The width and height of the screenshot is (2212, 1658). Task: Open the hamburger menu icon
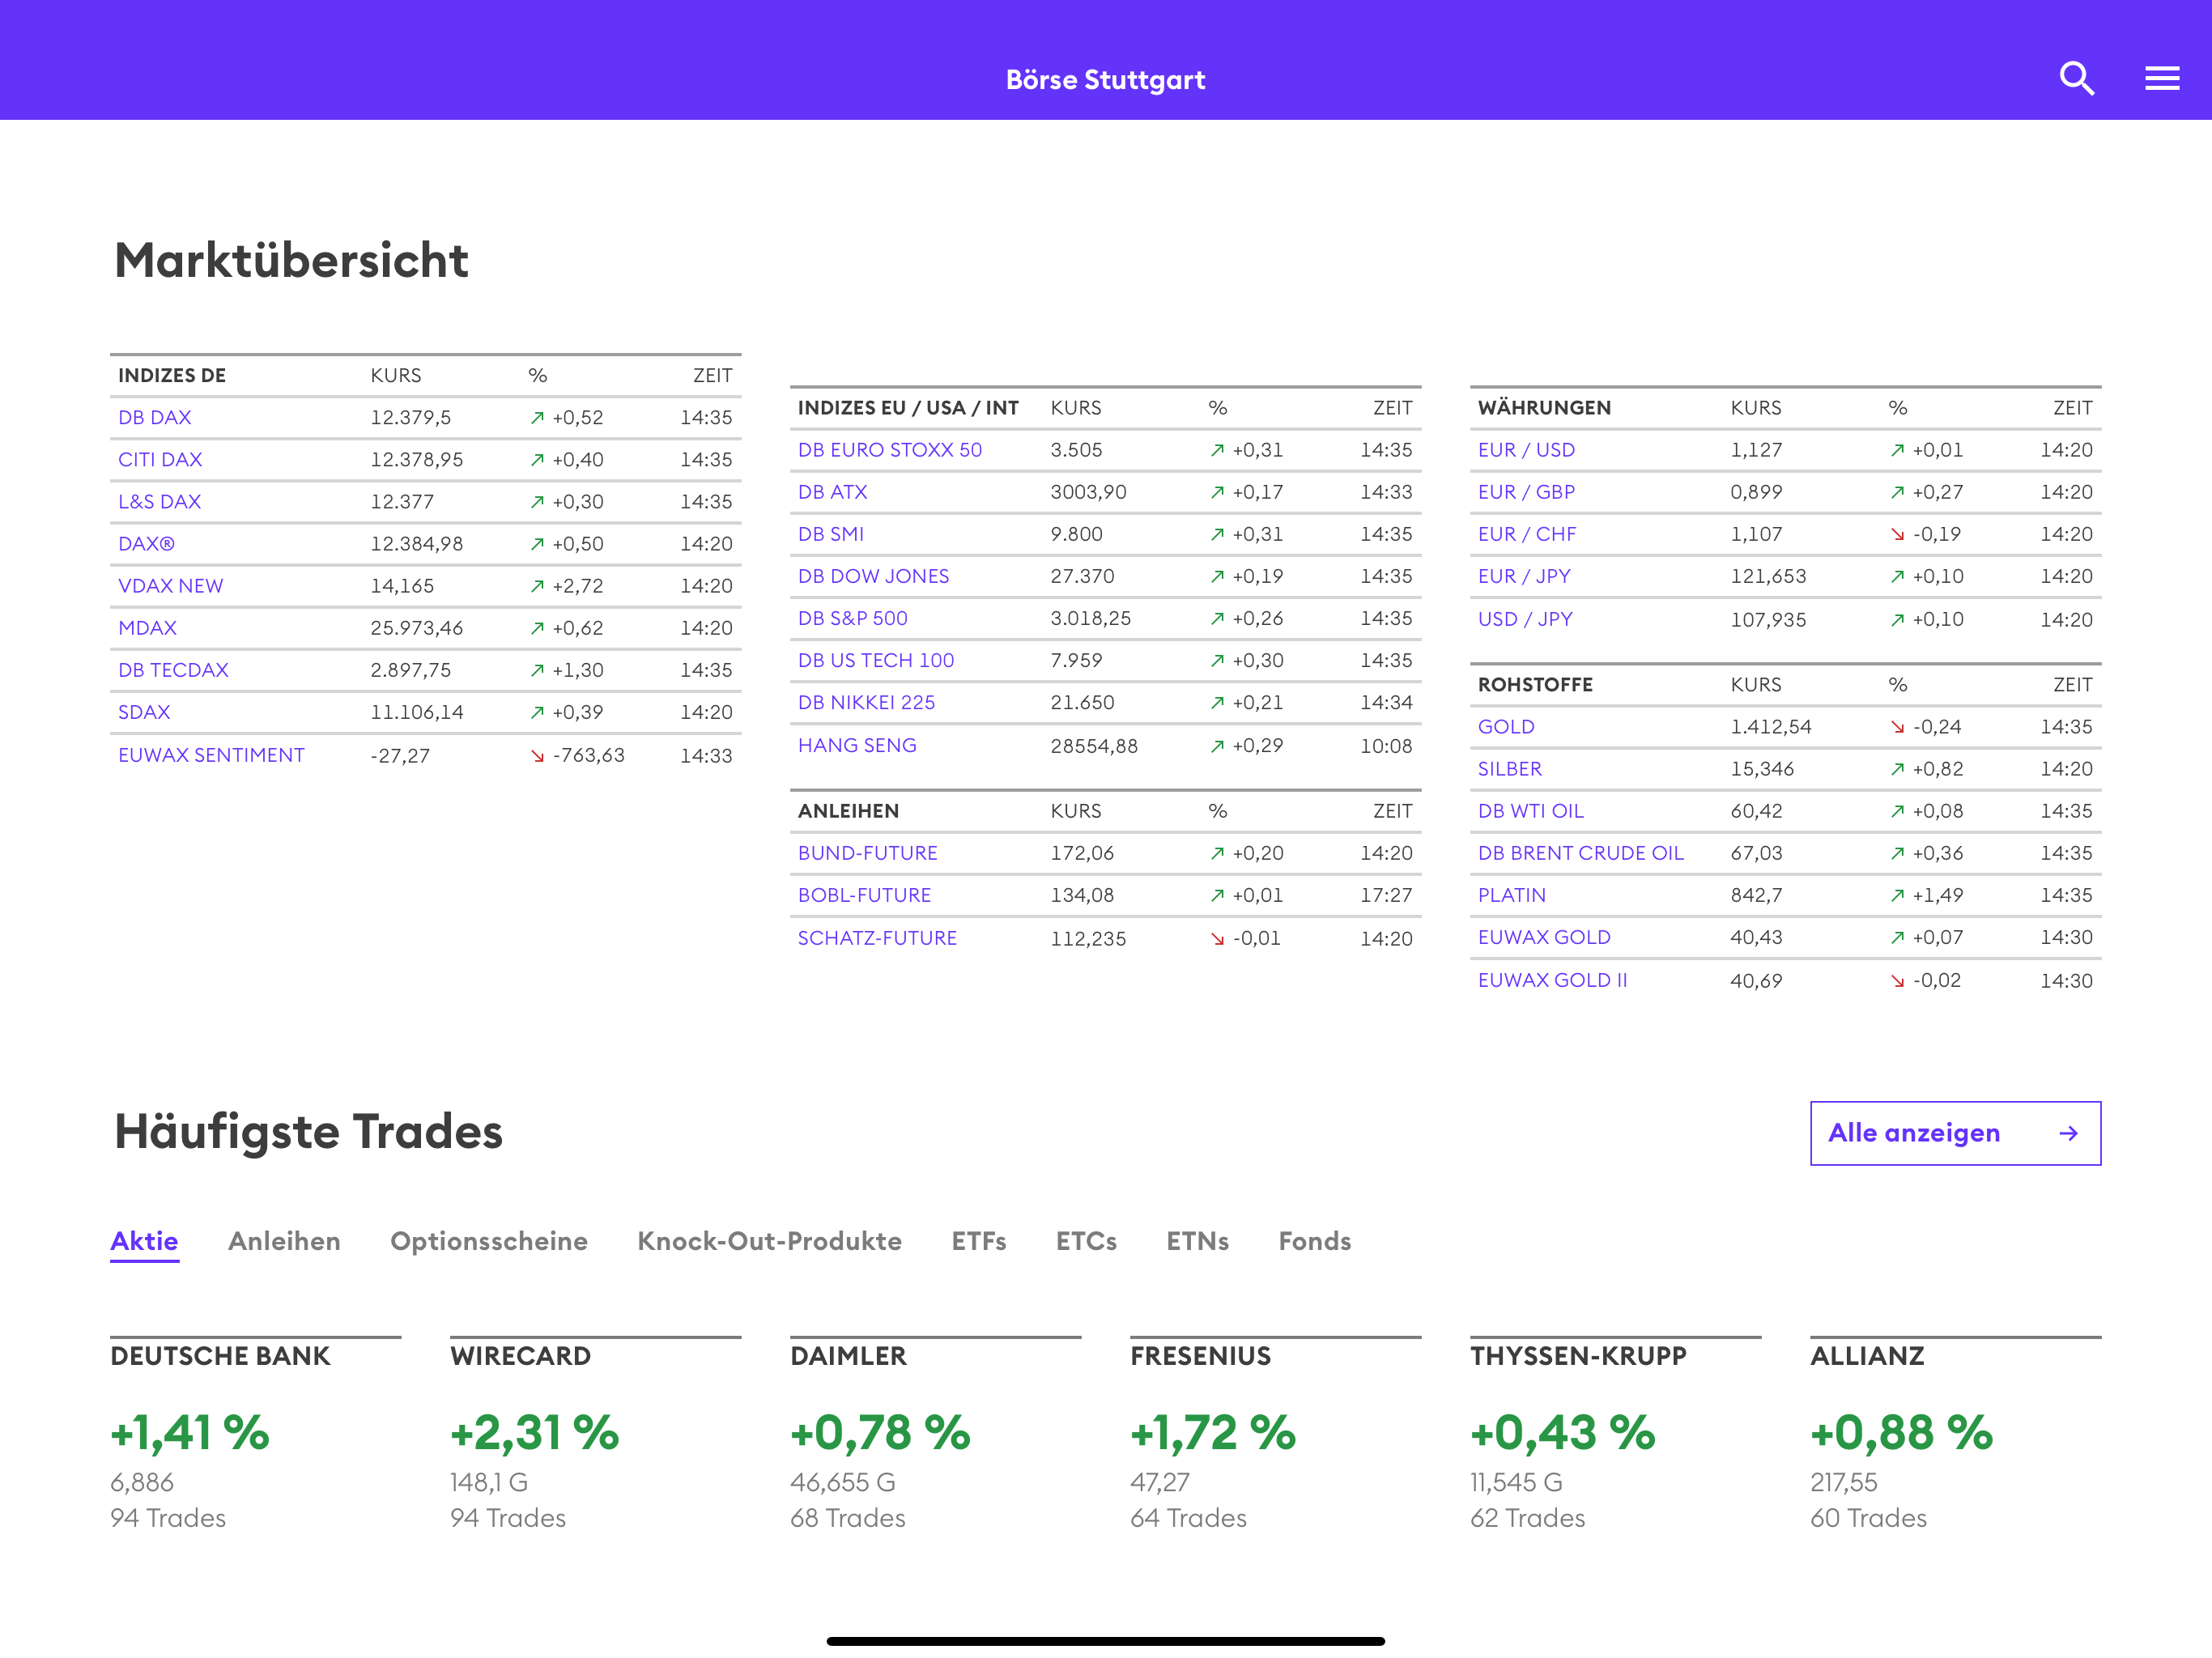(2161, 78)
